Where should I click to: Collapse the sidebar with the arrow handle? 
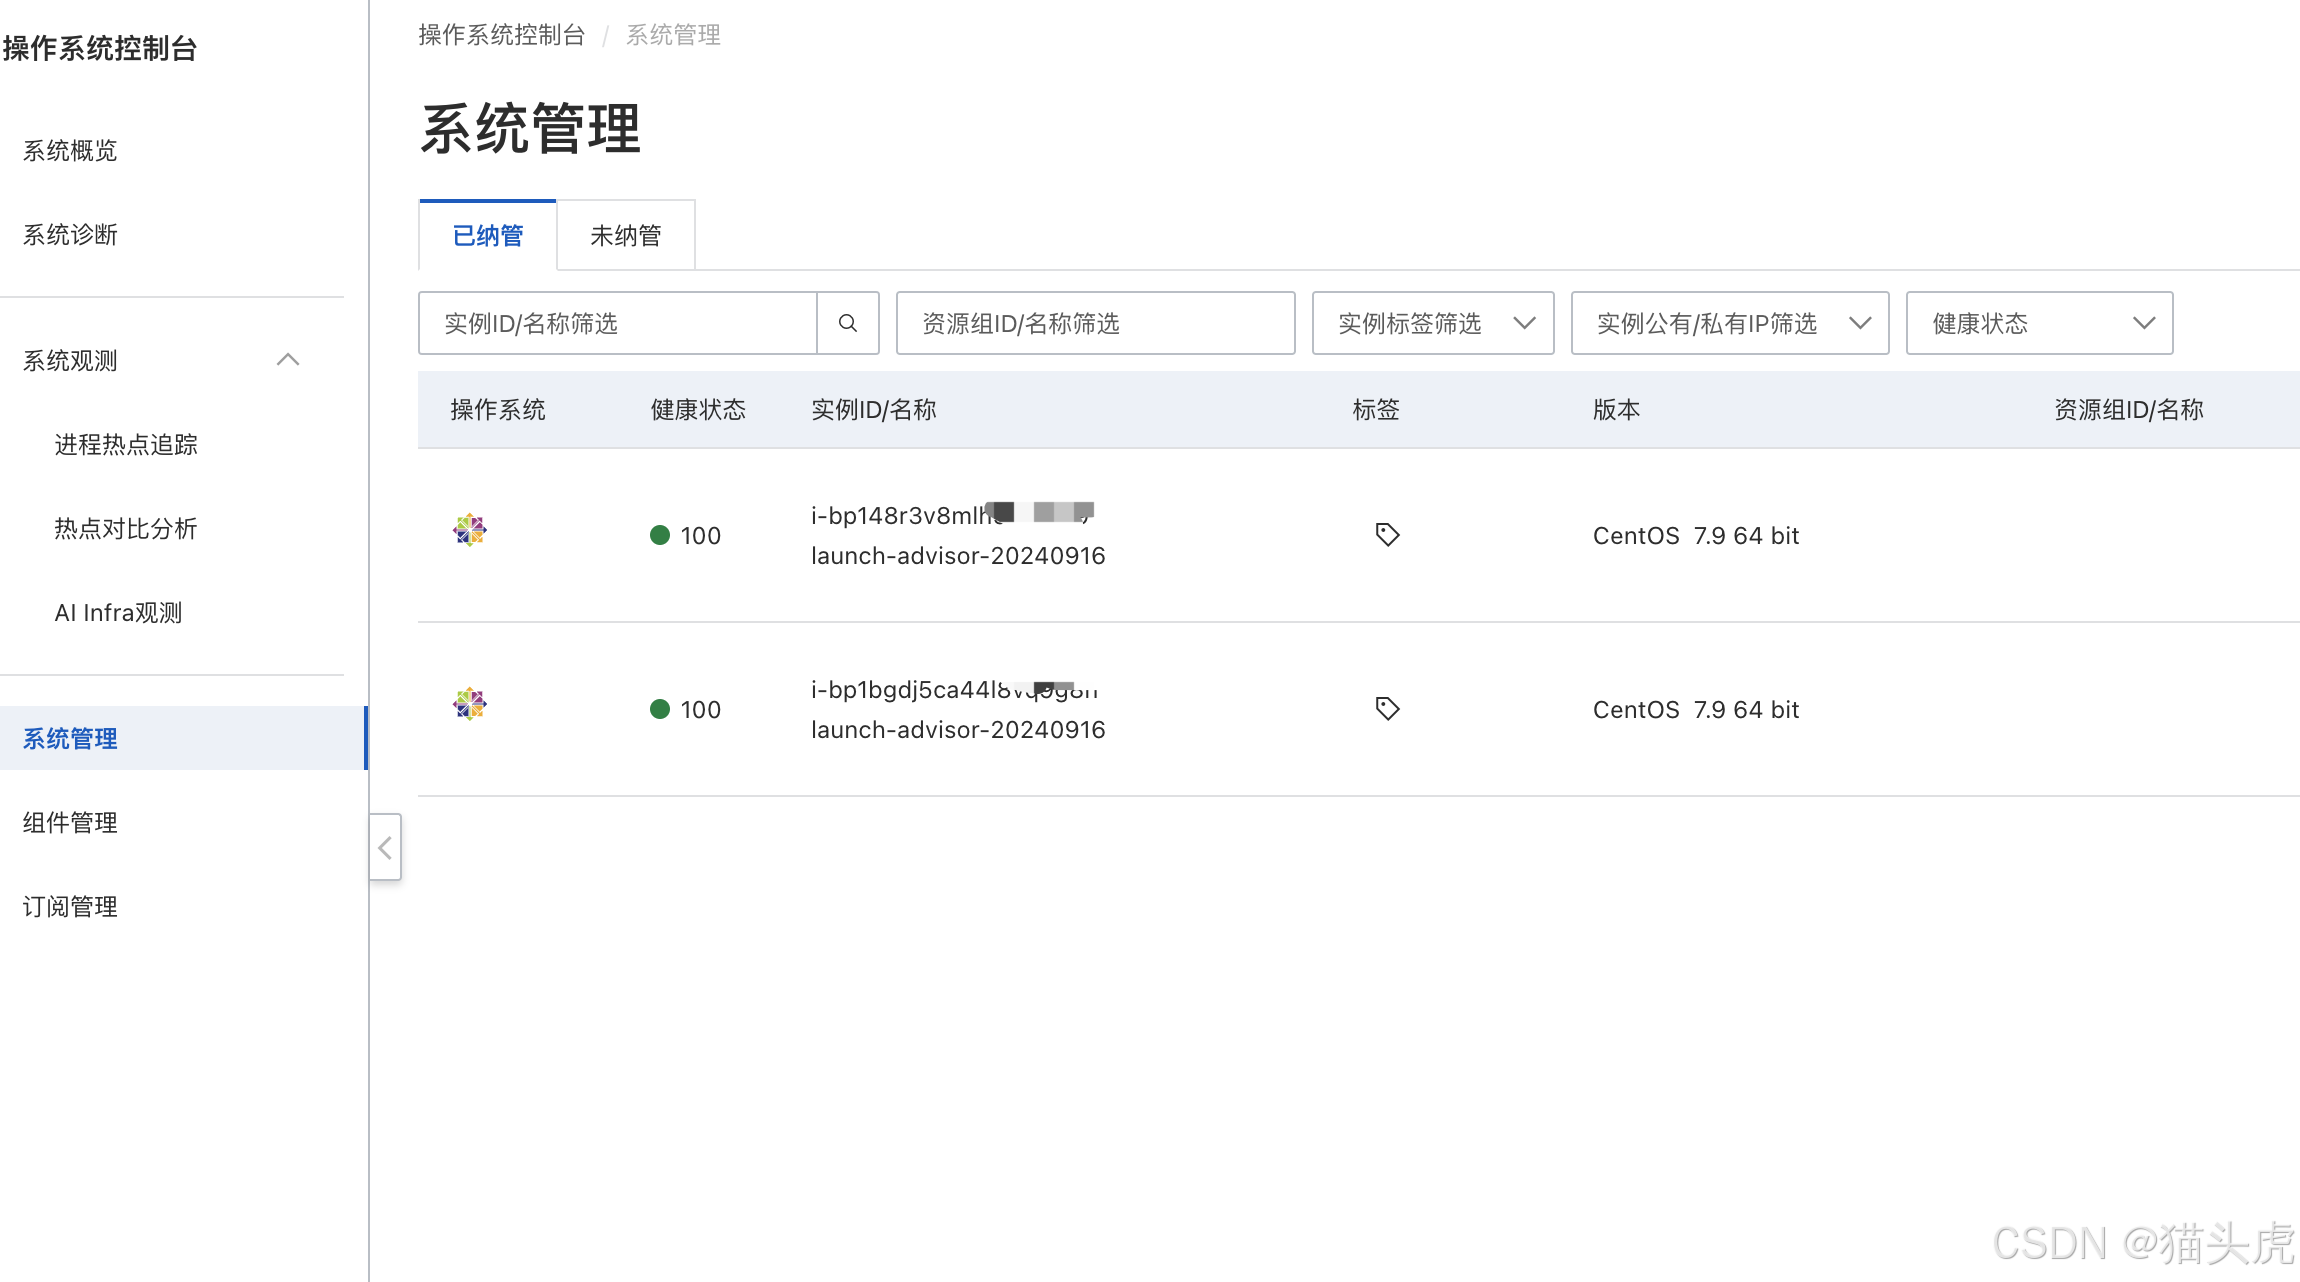(385, 848)
